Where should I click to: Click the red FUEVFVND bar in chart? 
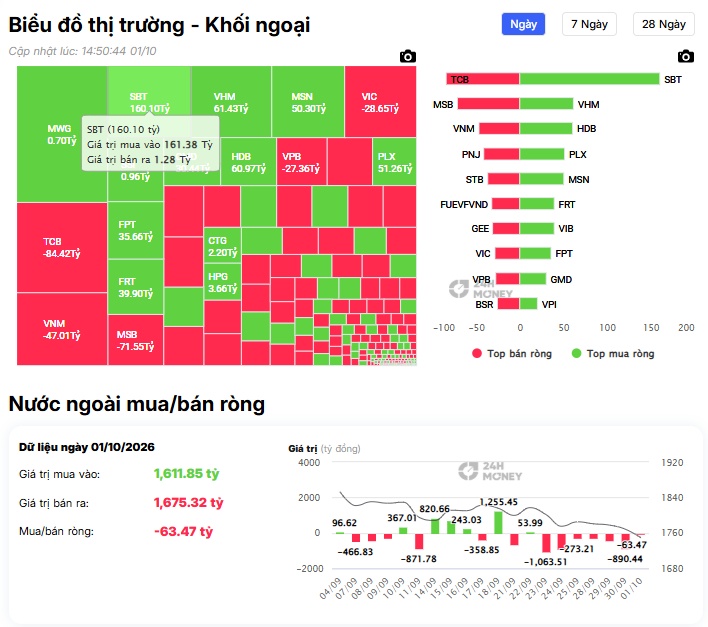click(505, 204)
